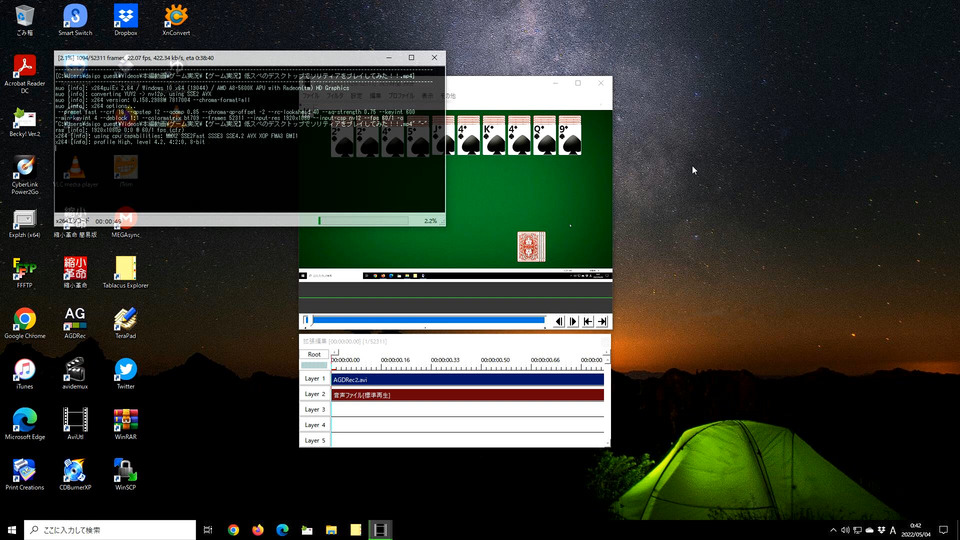Open the AGDRec desktop shortcut
This screenshot has width=960, height=540.
75,318
